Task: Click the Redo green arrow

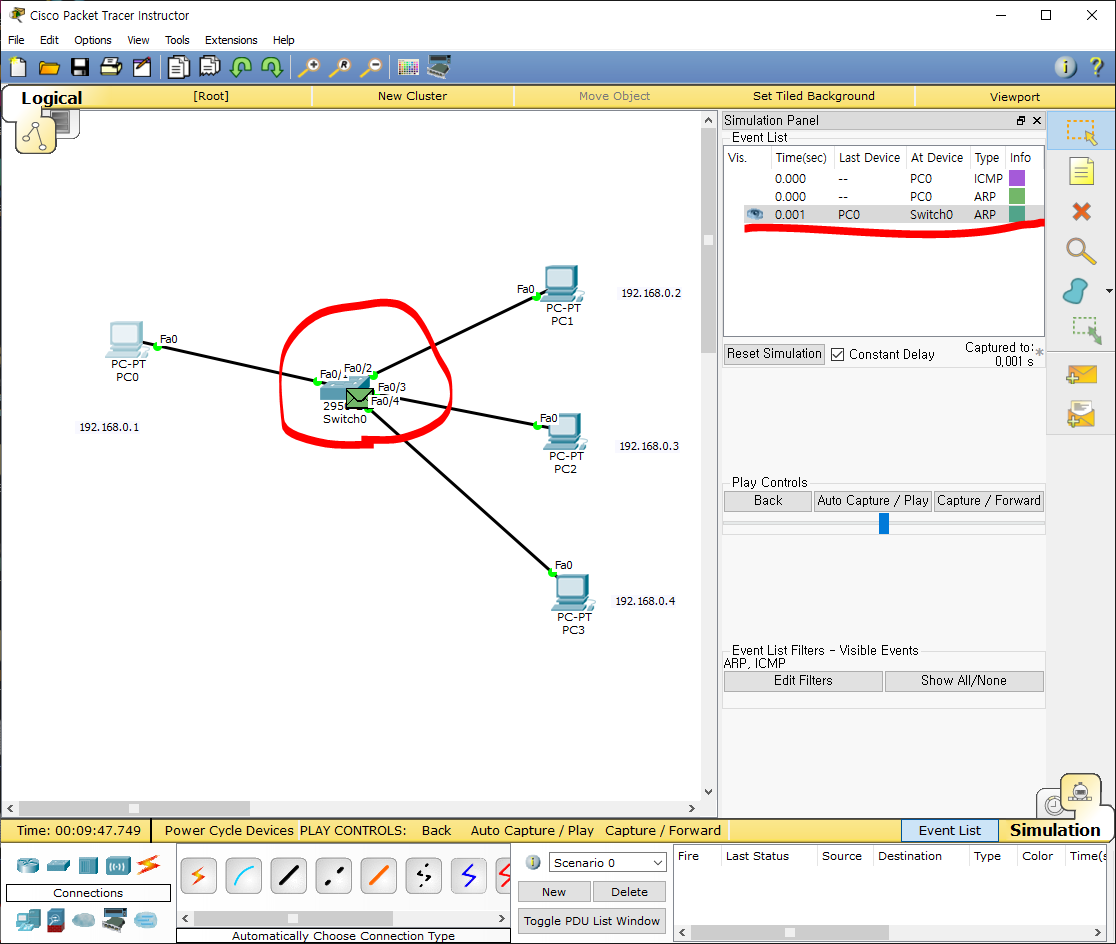Action: pos(272,68)
